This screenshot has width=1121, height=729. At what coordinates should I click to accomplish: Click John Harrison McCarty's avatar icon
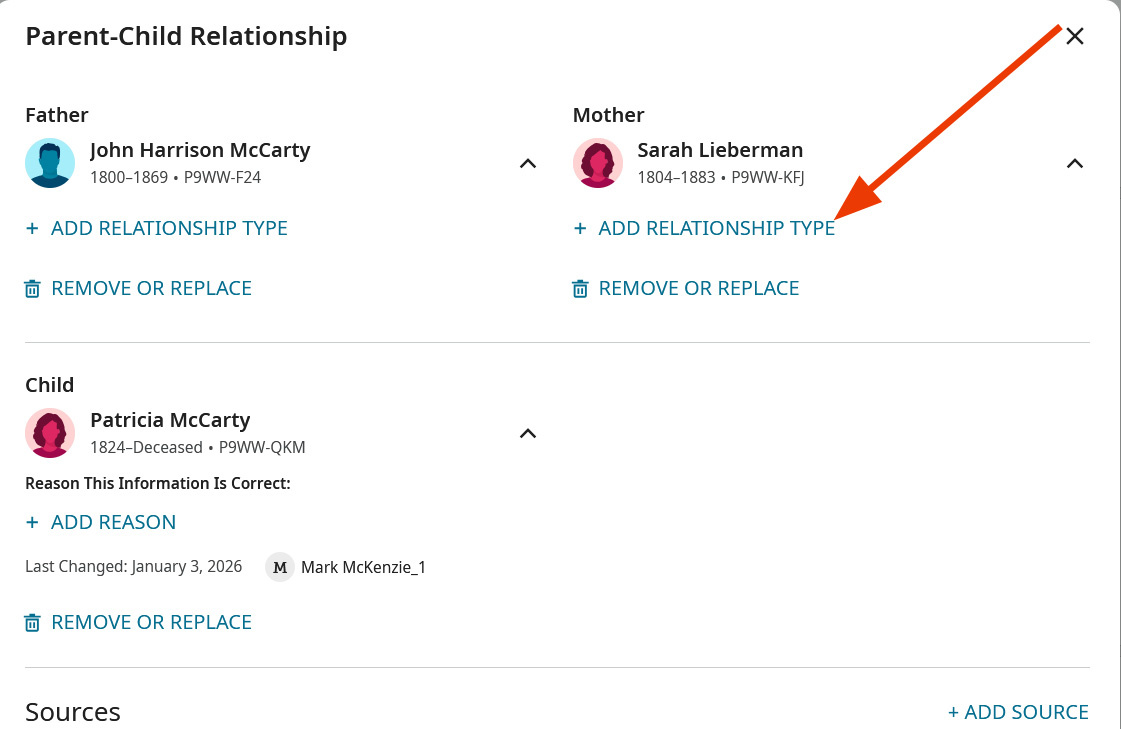click(x=50, y=163)
